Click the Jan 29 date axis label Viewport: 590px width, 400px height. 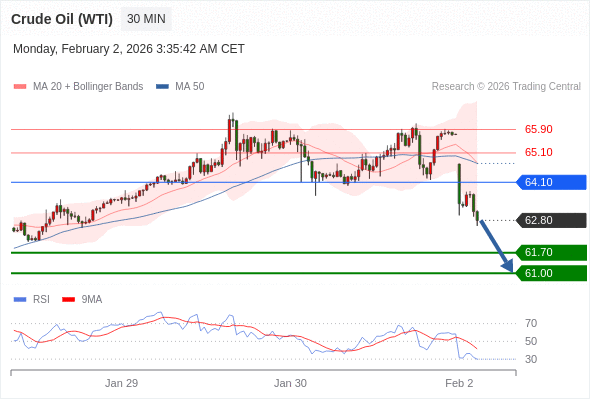tap(121, 383)
